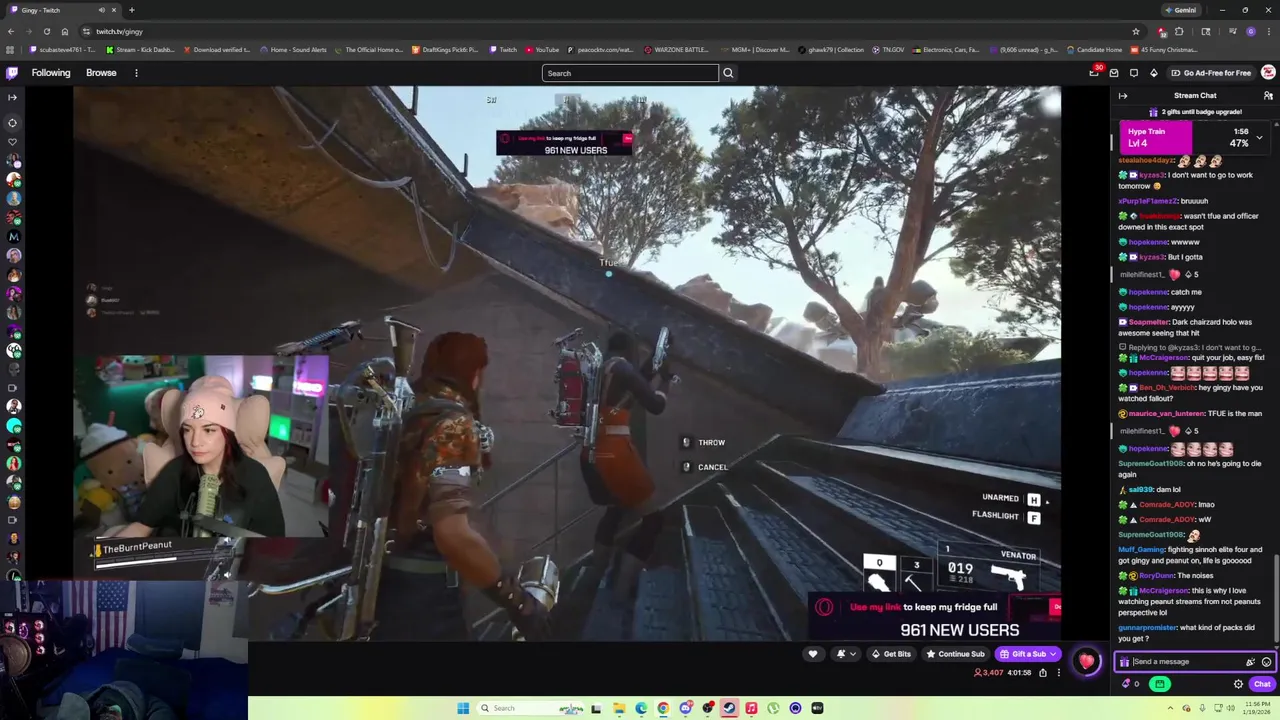1280x720 pixels.
Task: Open Chrome from the taskbar
Action: 663,708
